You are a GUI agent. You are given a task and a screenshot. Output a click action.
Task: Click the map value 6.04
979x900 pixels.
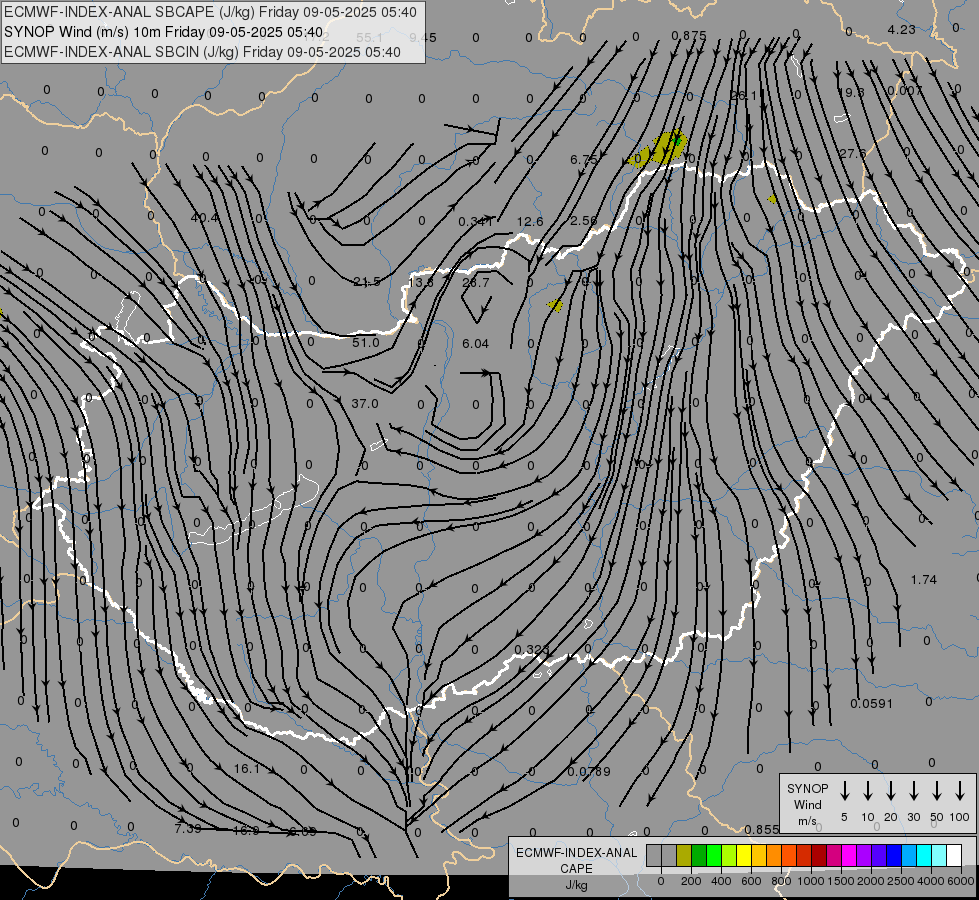(475, 344)
